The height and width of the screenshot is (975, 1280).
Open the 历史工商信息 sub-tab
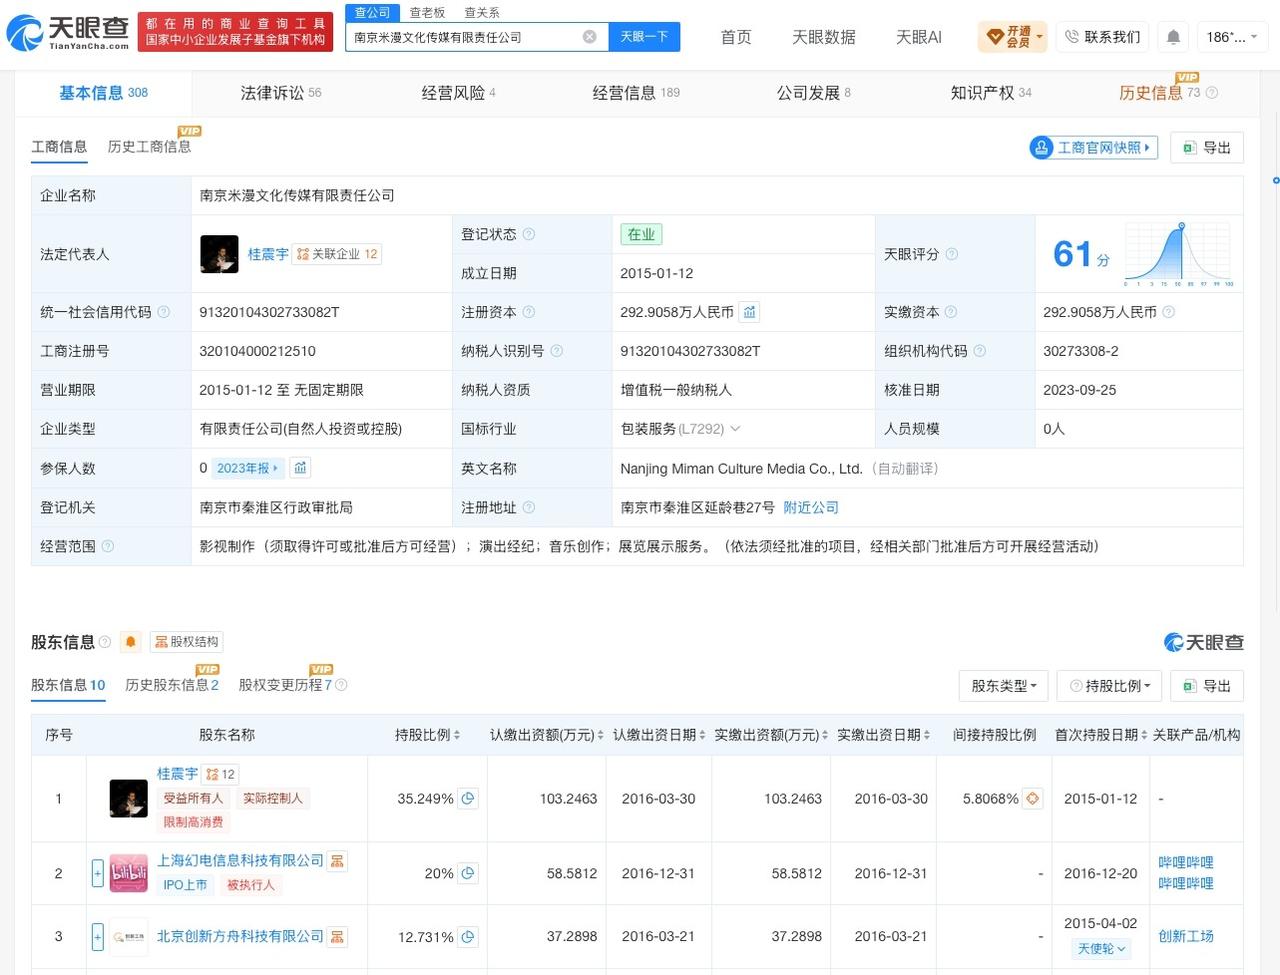[x=149, y=146]
